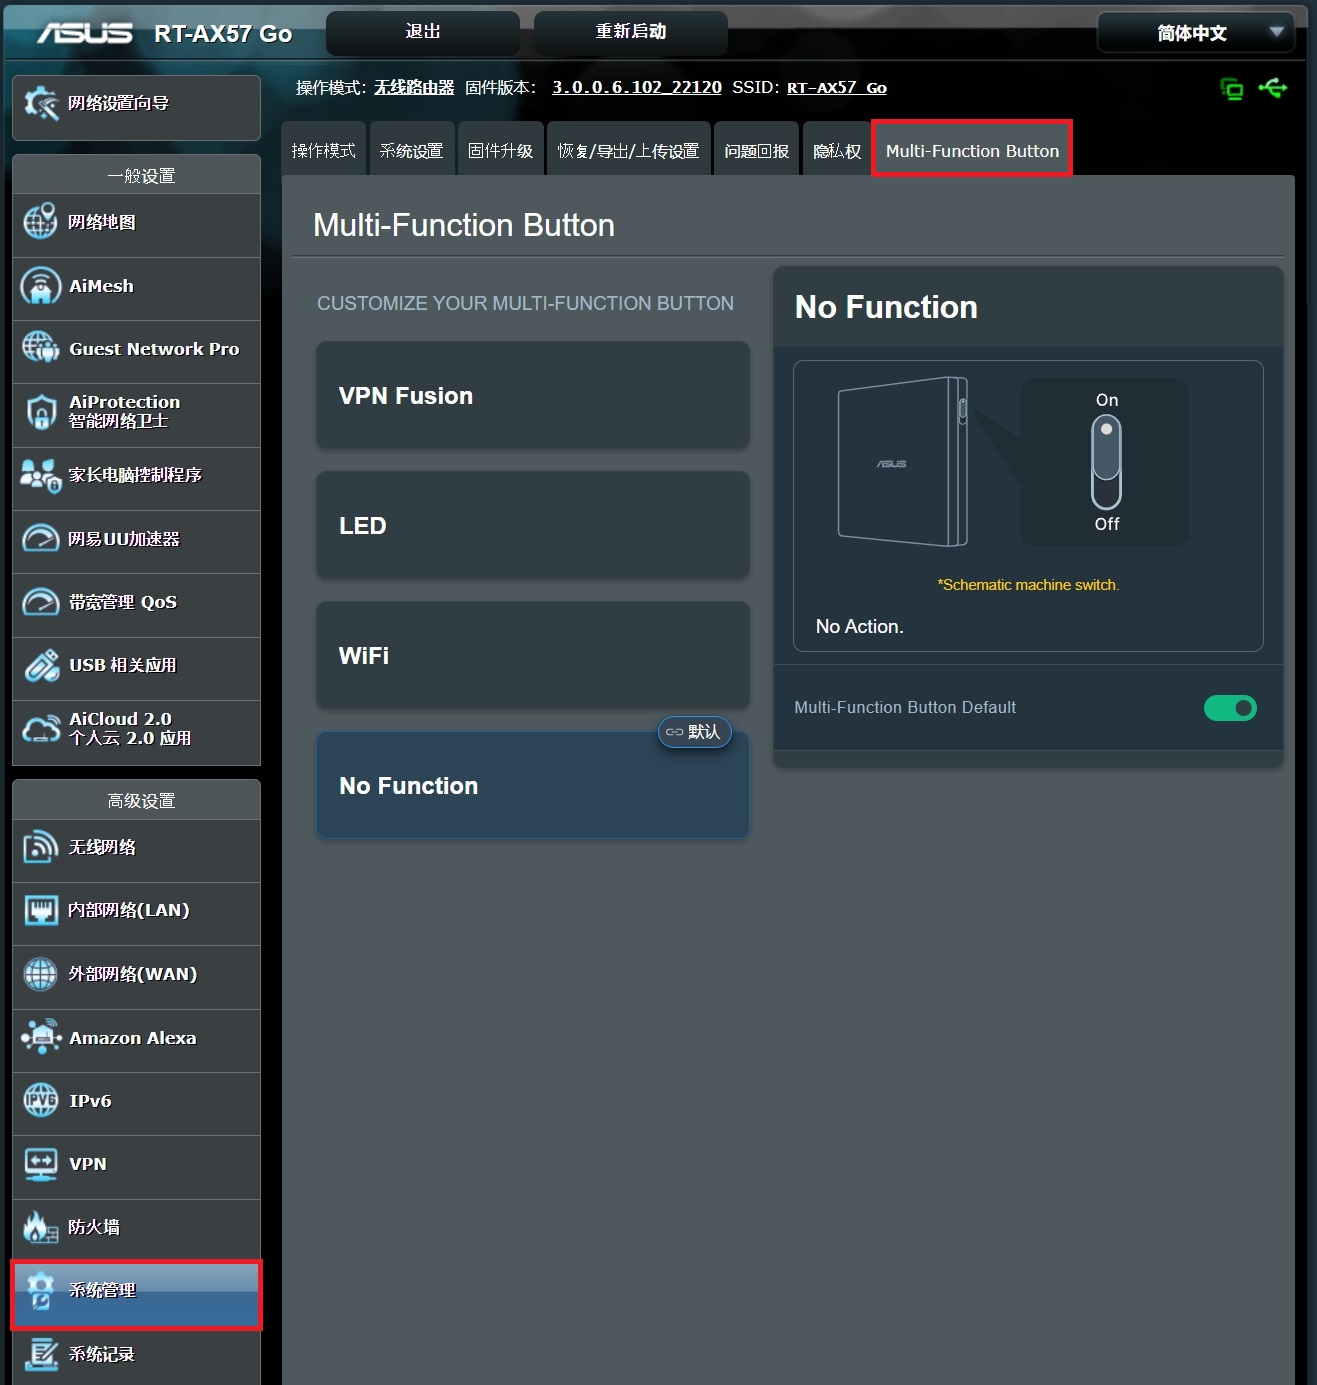Click the USB applications icon

[x=40, y=665]
